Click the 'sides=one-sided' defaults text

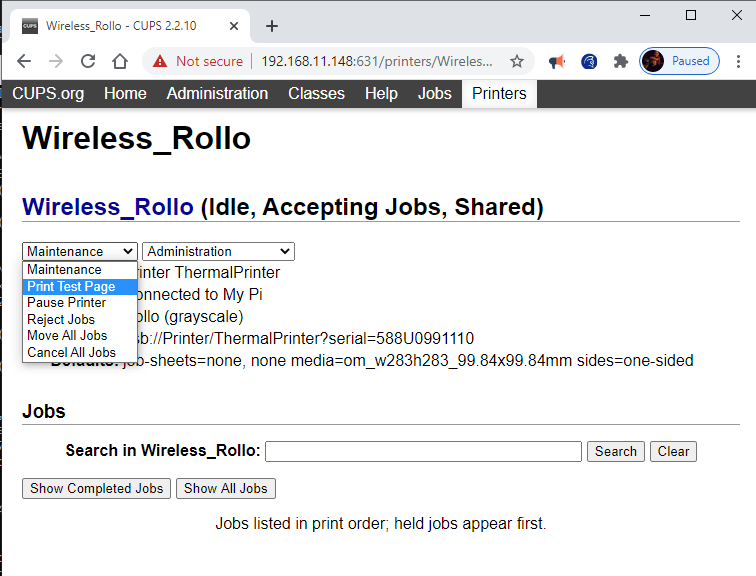[x=635, y=361]
